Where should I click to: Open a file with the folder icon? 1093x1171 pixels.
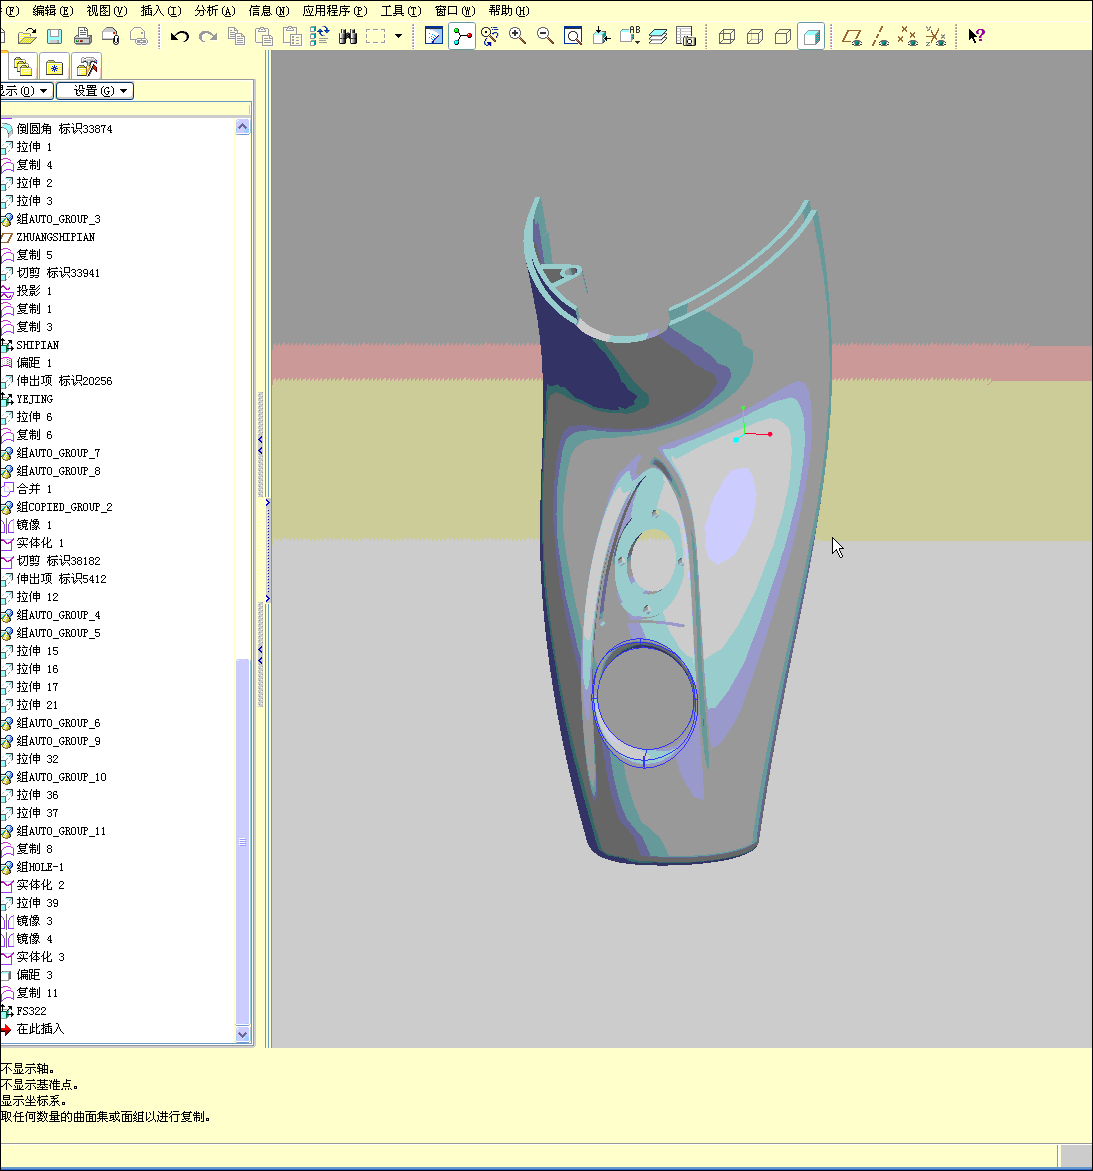coord(27,36)
